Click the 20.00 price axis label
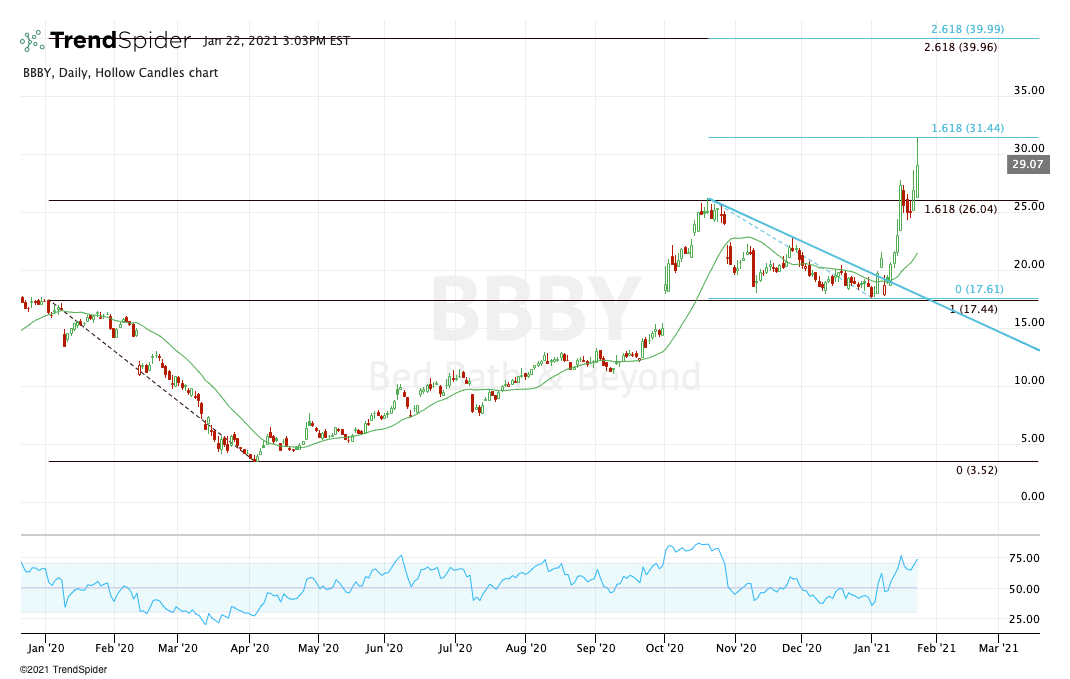The image size is (1070, 679). (1028, 264)
